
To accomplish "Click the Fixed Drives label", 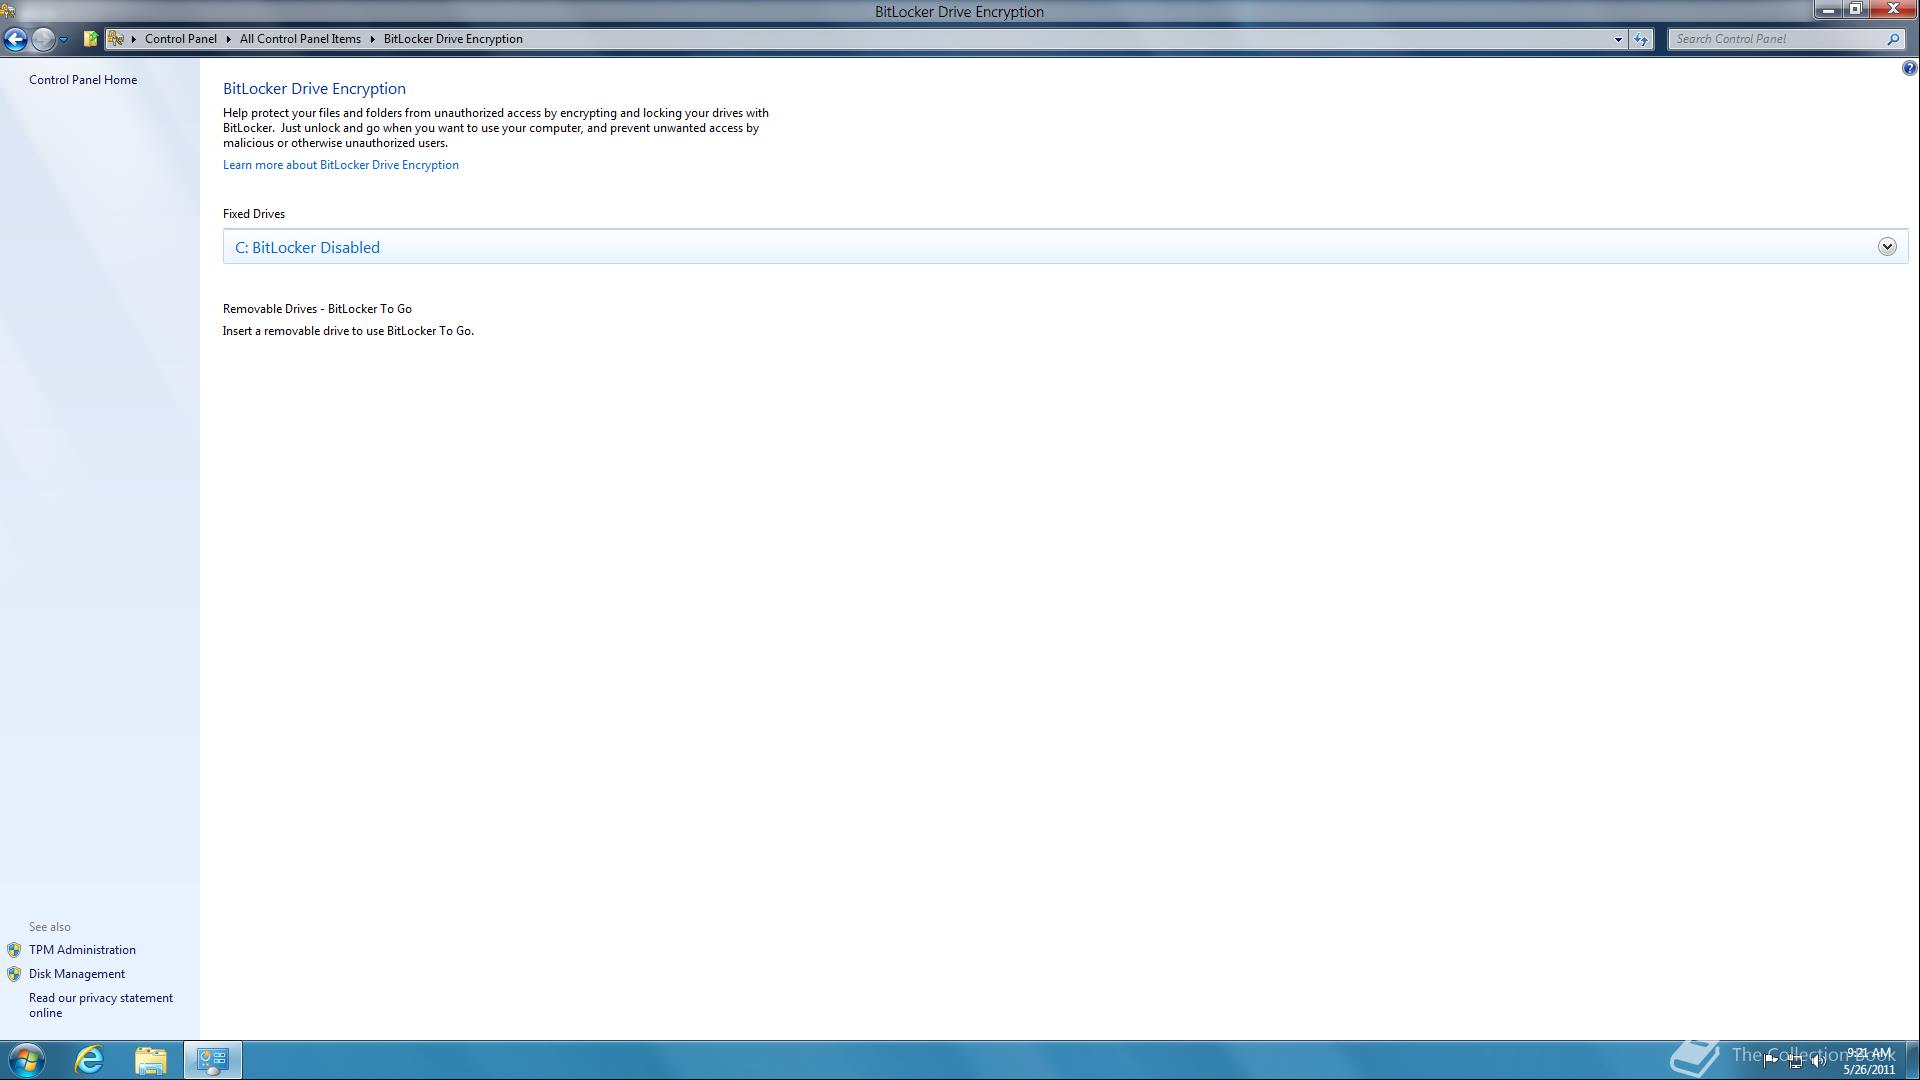I will click(254, 214).
